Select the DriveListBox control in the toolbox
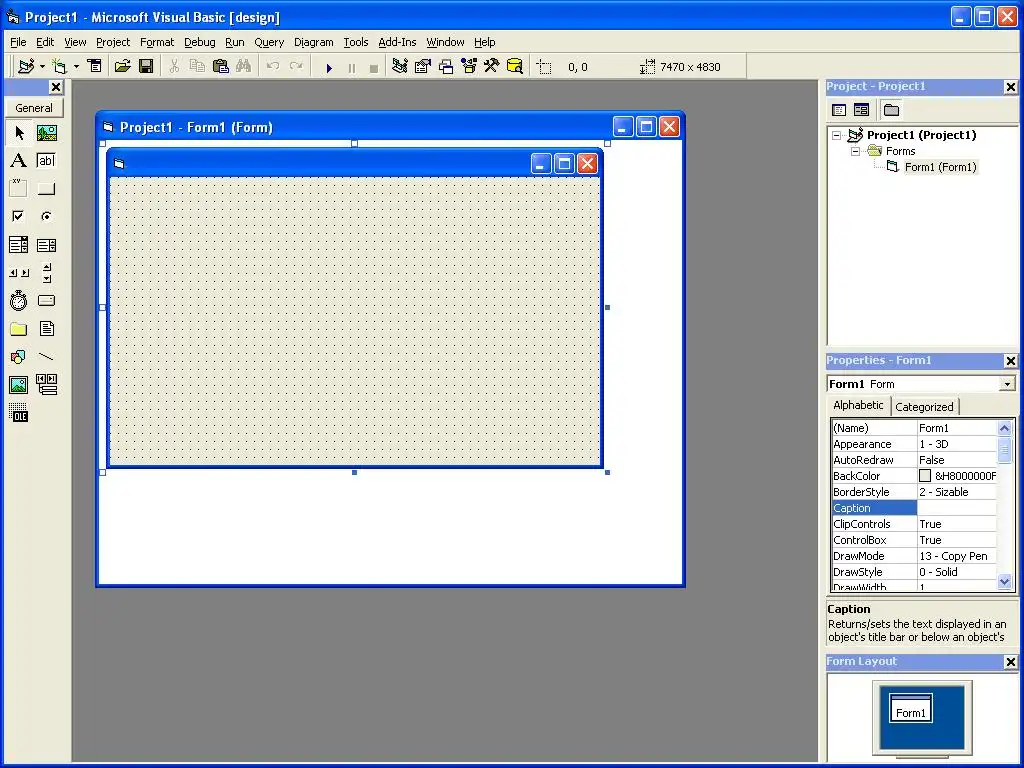The height and width of the screenshot is (768, 1024). coord(46,300)
